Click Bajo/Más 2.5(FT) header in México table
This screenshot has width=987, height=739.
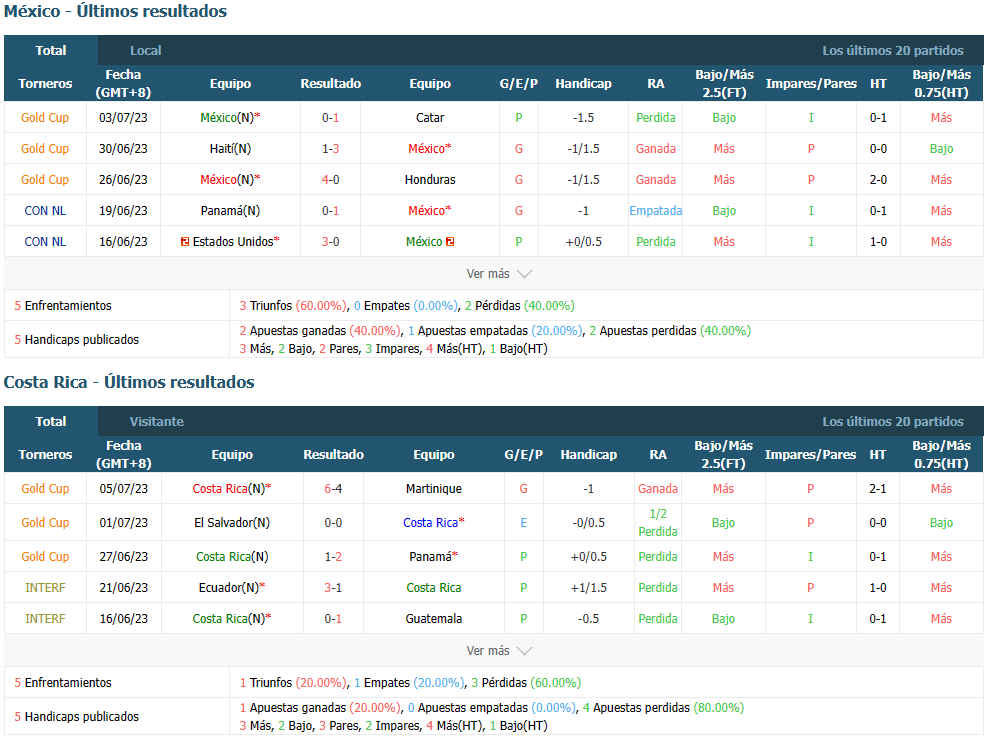pyautogui.click(x=724, y=83)
